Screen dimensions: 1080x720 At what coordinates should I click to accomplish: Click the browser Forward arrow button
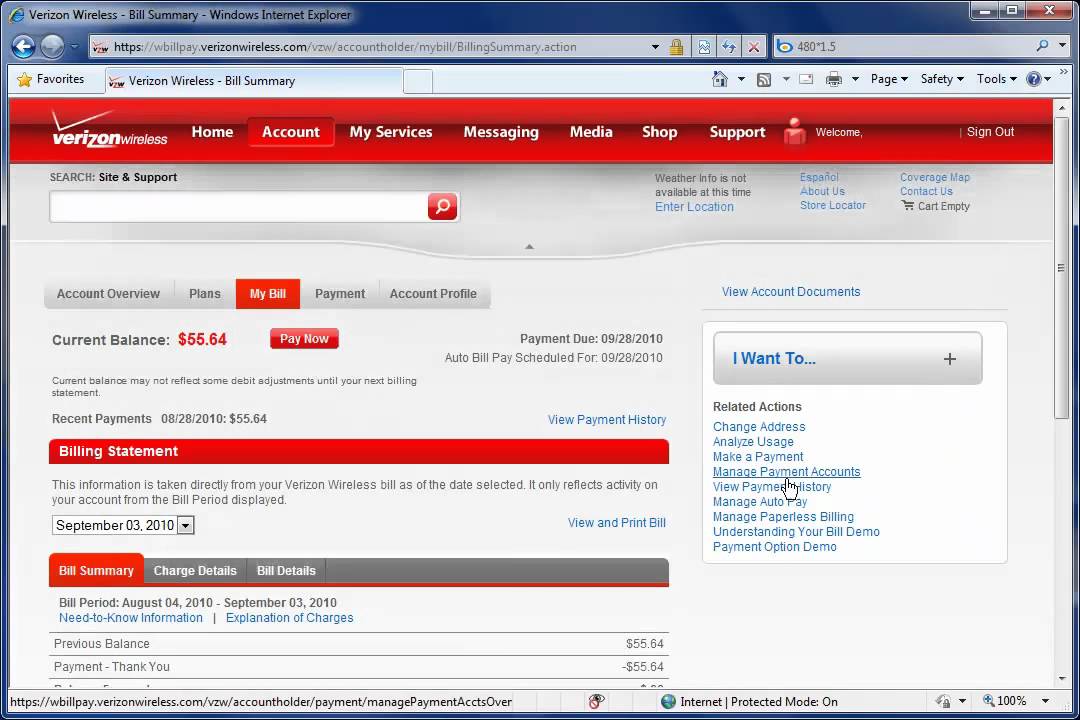[52, 47]
